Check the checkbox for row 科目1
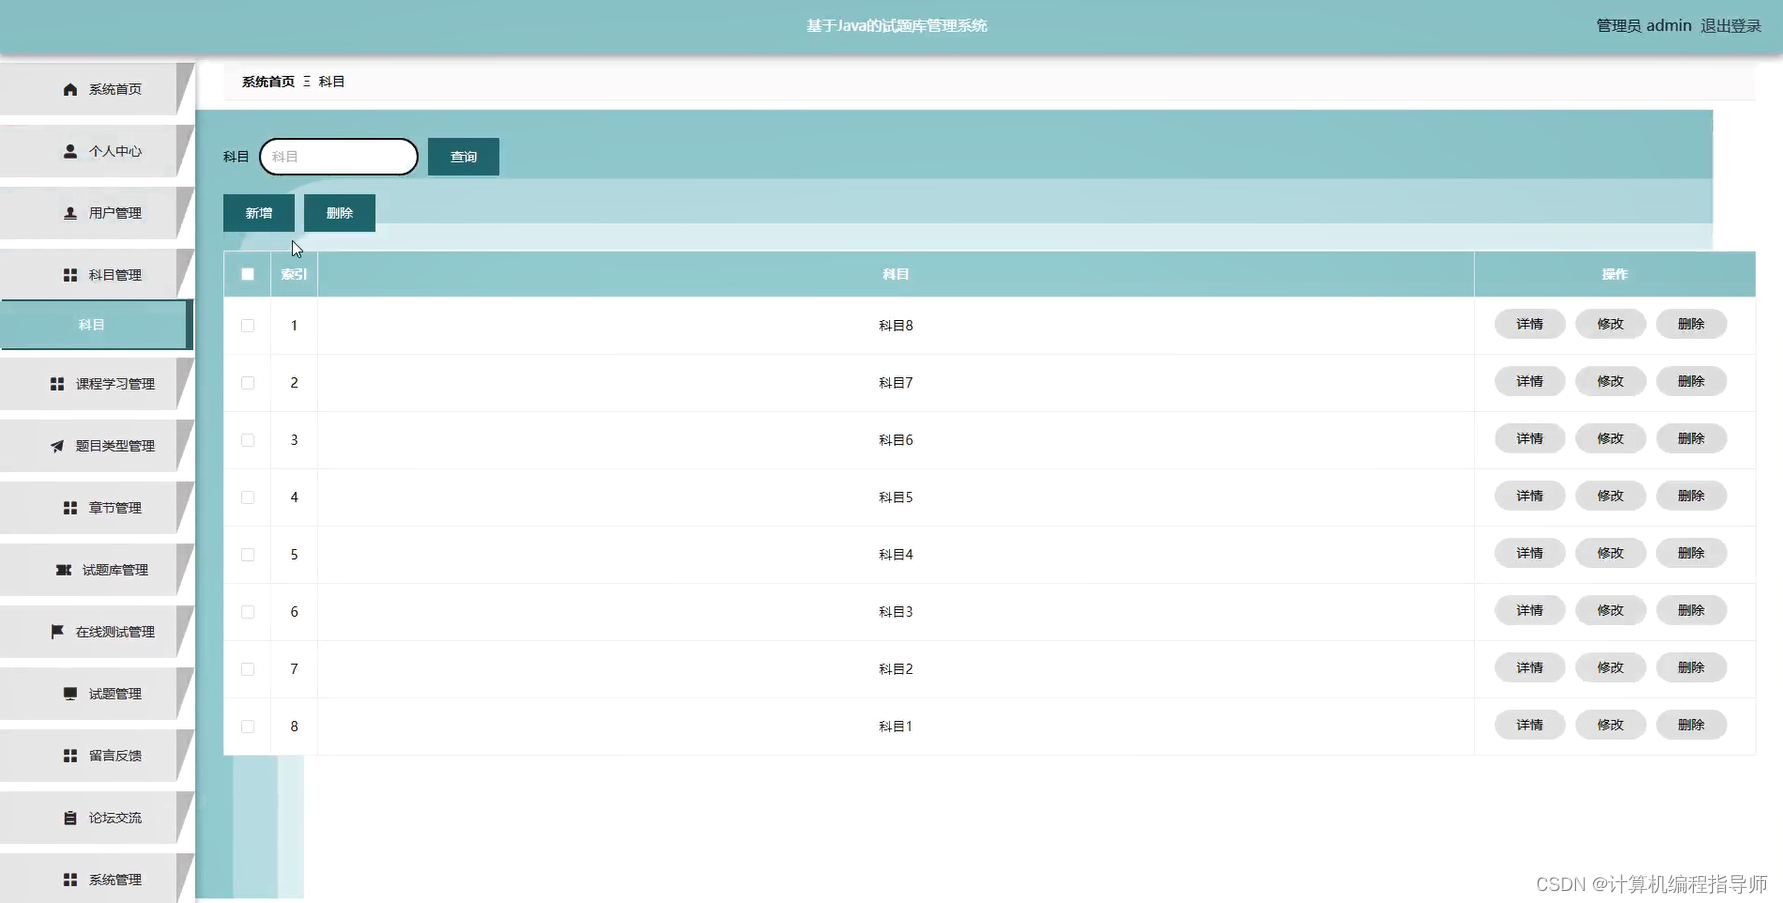The height and width of the screenshot is (903, 1783). point(248,727)
